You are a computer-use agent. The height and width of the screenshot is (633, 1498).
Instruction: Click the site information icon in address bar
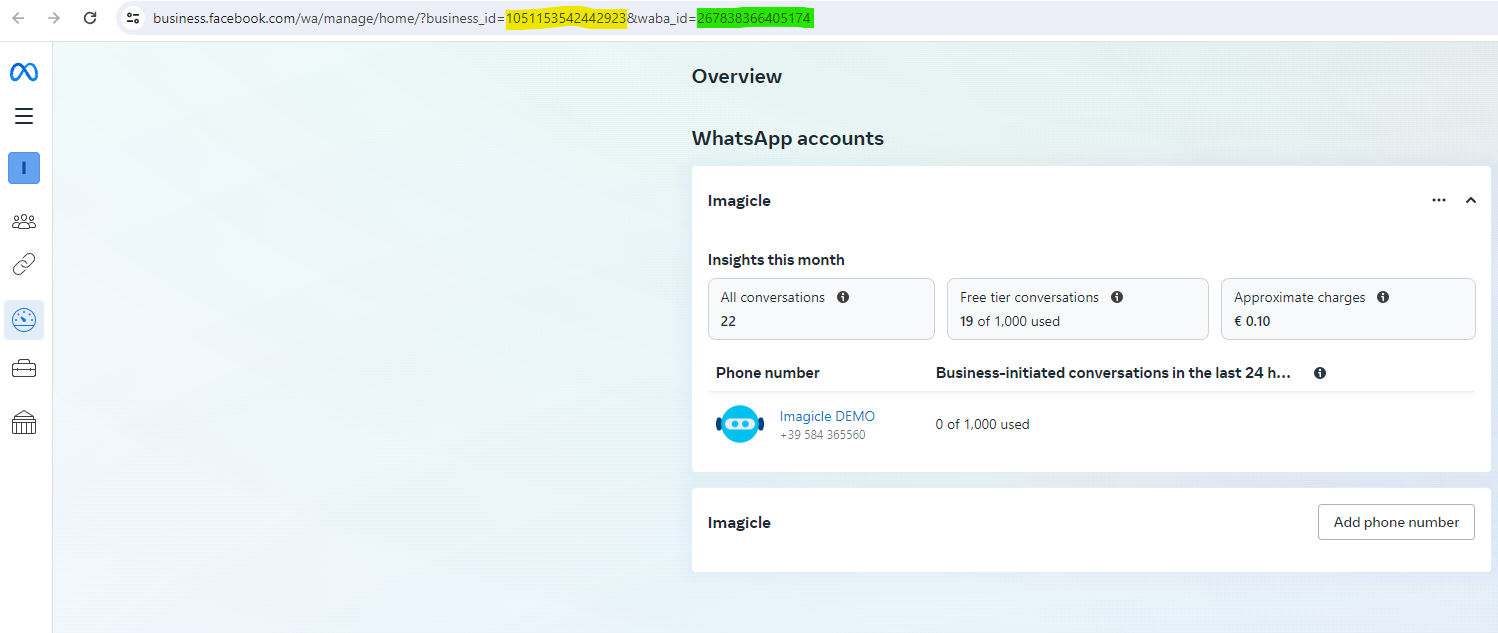133,18
